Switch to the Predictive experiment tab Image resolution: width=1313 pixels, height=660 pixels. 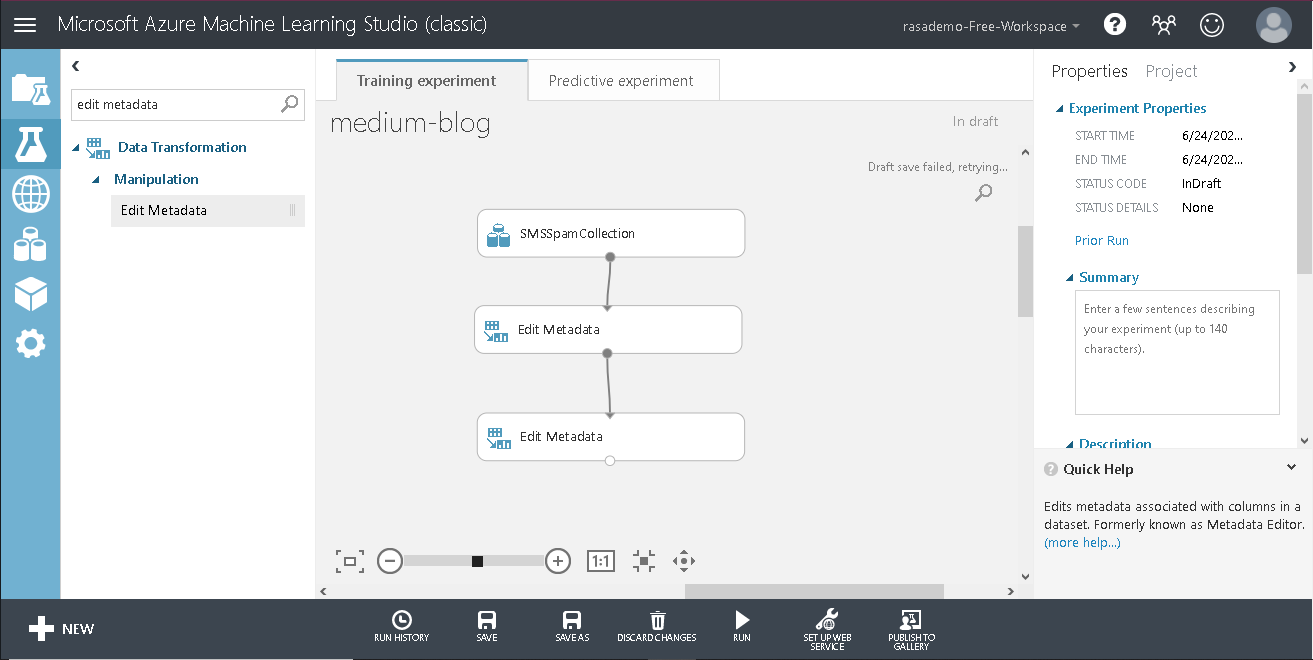point(623,80)
